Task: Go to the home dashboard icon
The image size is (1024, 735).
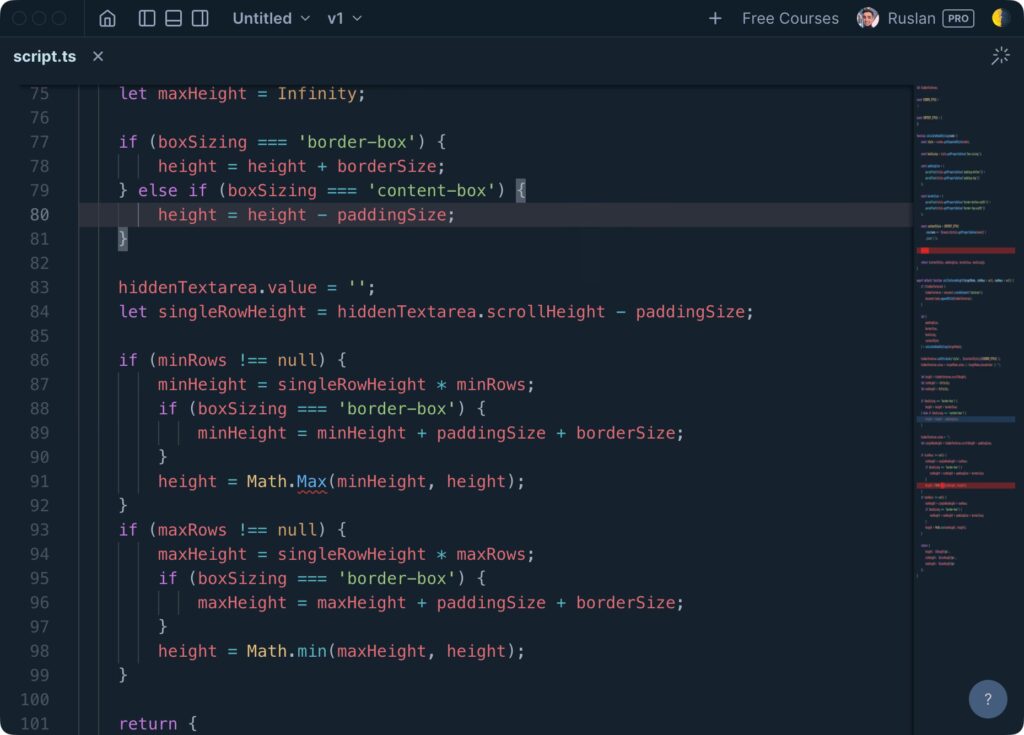Action: click(x=107, y=18)
